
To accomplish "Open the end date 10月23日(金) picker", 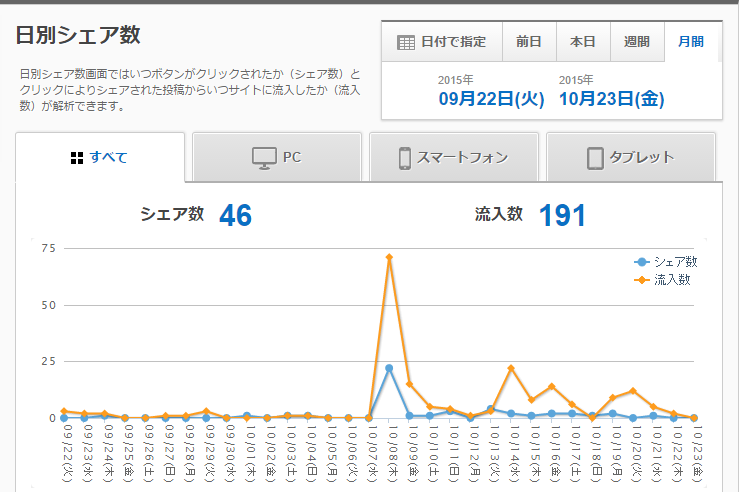I will click(x=611, y=98).
